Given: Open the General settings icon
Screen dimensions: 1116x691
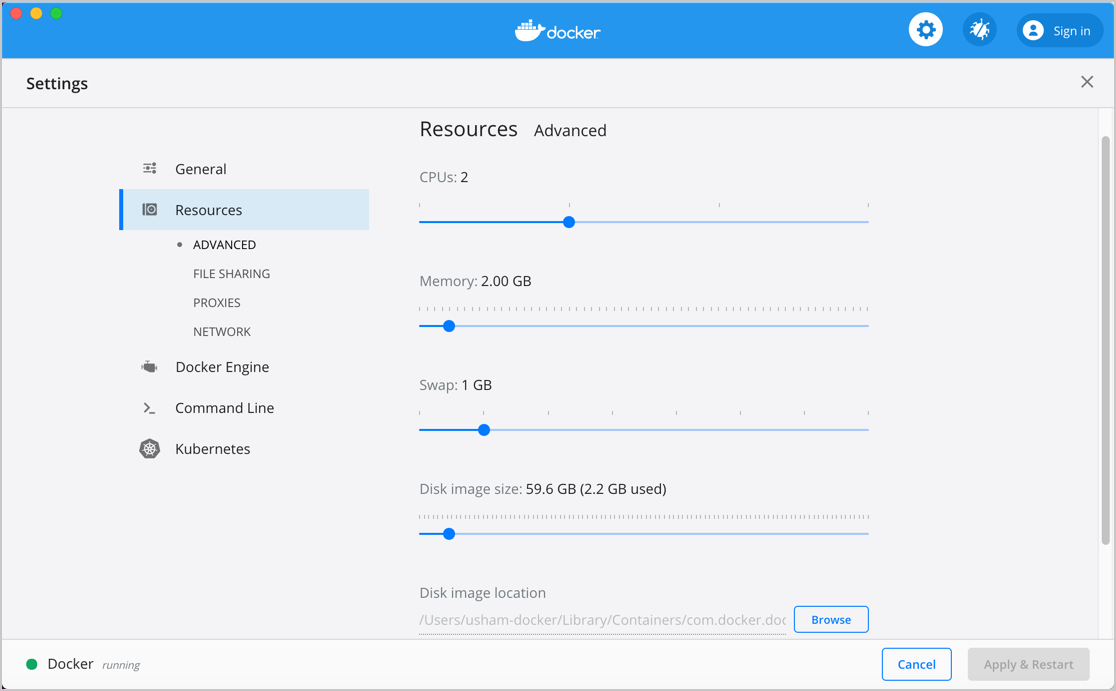Looking at the screenshot, I should pos(150,169).
